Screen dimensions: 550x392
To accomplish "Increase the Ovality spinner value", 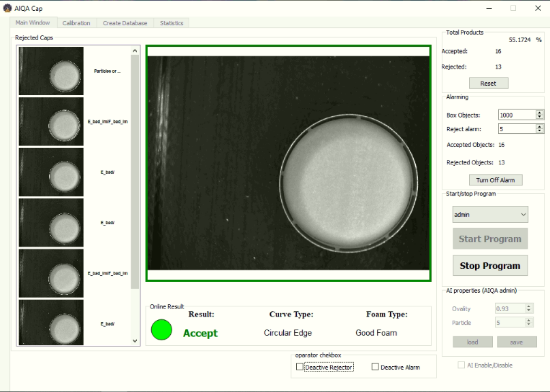I will pyautogui.click(x=529, y=306).
